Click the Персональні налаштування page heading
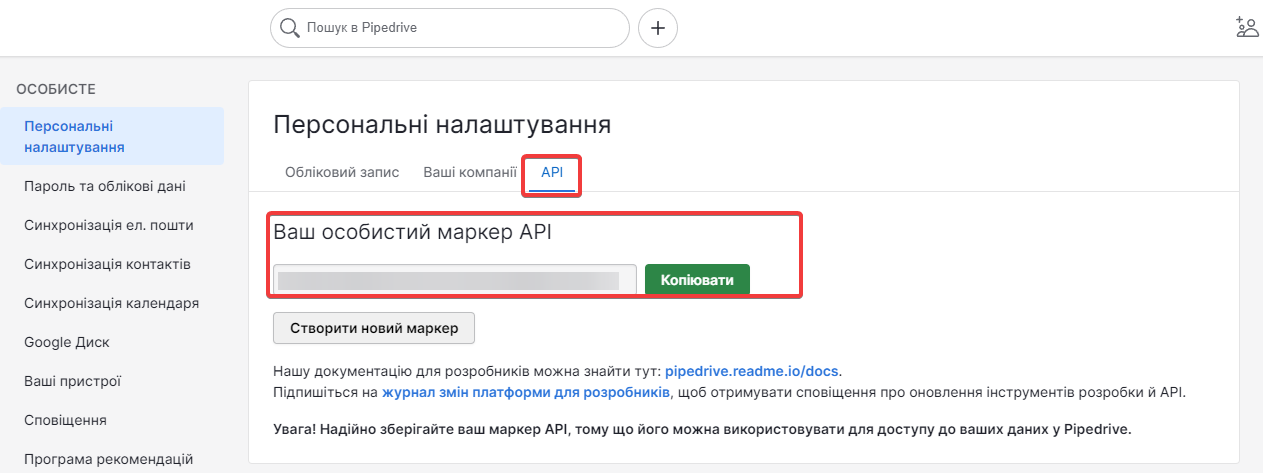1263x473 pixels. coord(442,125)
